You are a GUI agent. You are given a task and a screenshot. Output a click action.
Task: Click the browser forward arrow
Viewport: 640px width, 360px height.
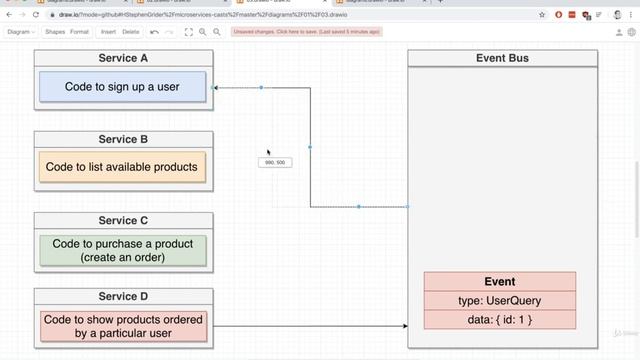pos(22,15)
